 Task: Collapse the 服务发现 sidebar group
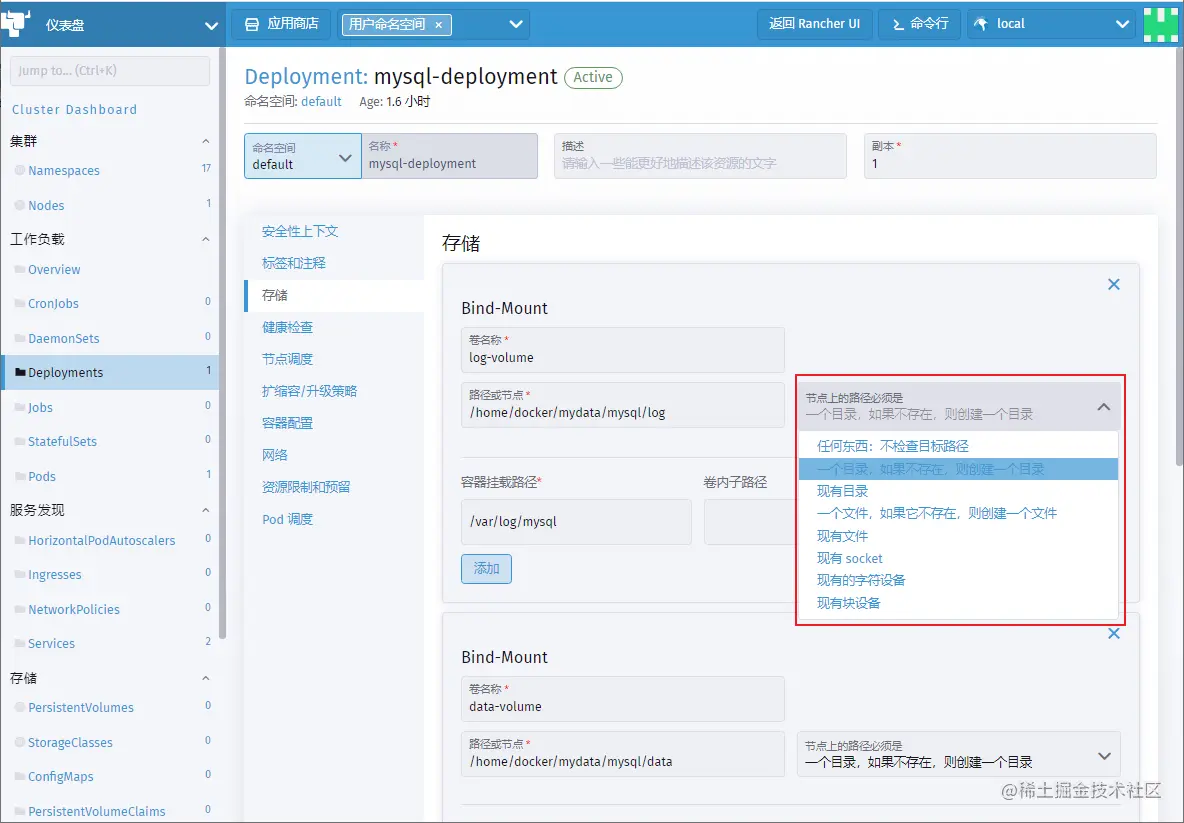205,510
